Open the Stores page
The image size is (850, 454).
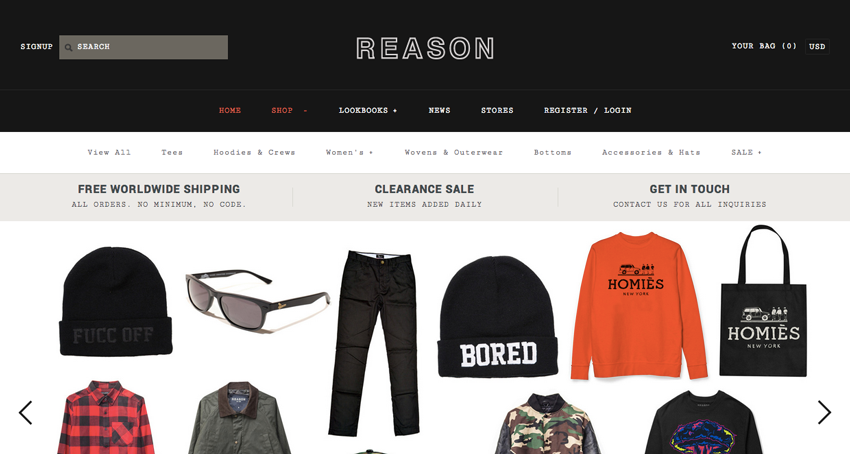click(x=497, y=110)
